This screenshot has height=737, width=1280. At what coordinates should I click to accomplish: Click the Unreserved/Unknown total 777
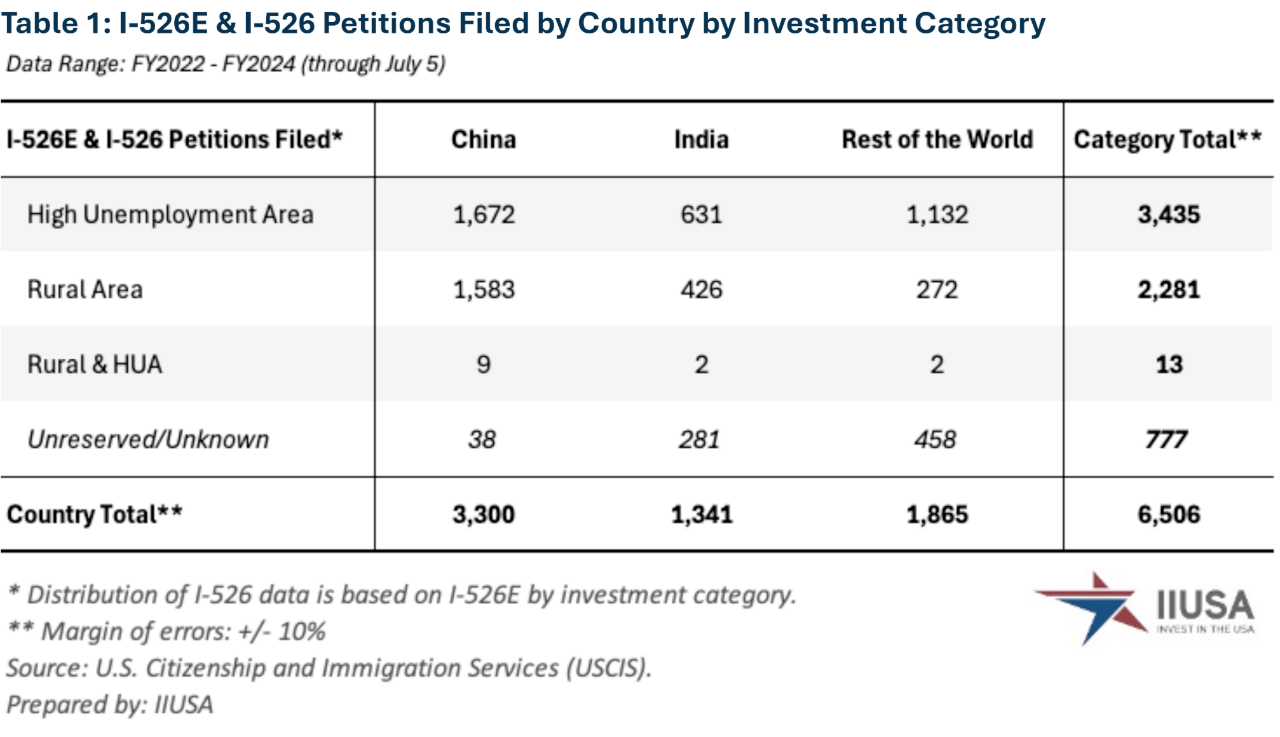pyautogui.click(x=1167, y=439)
